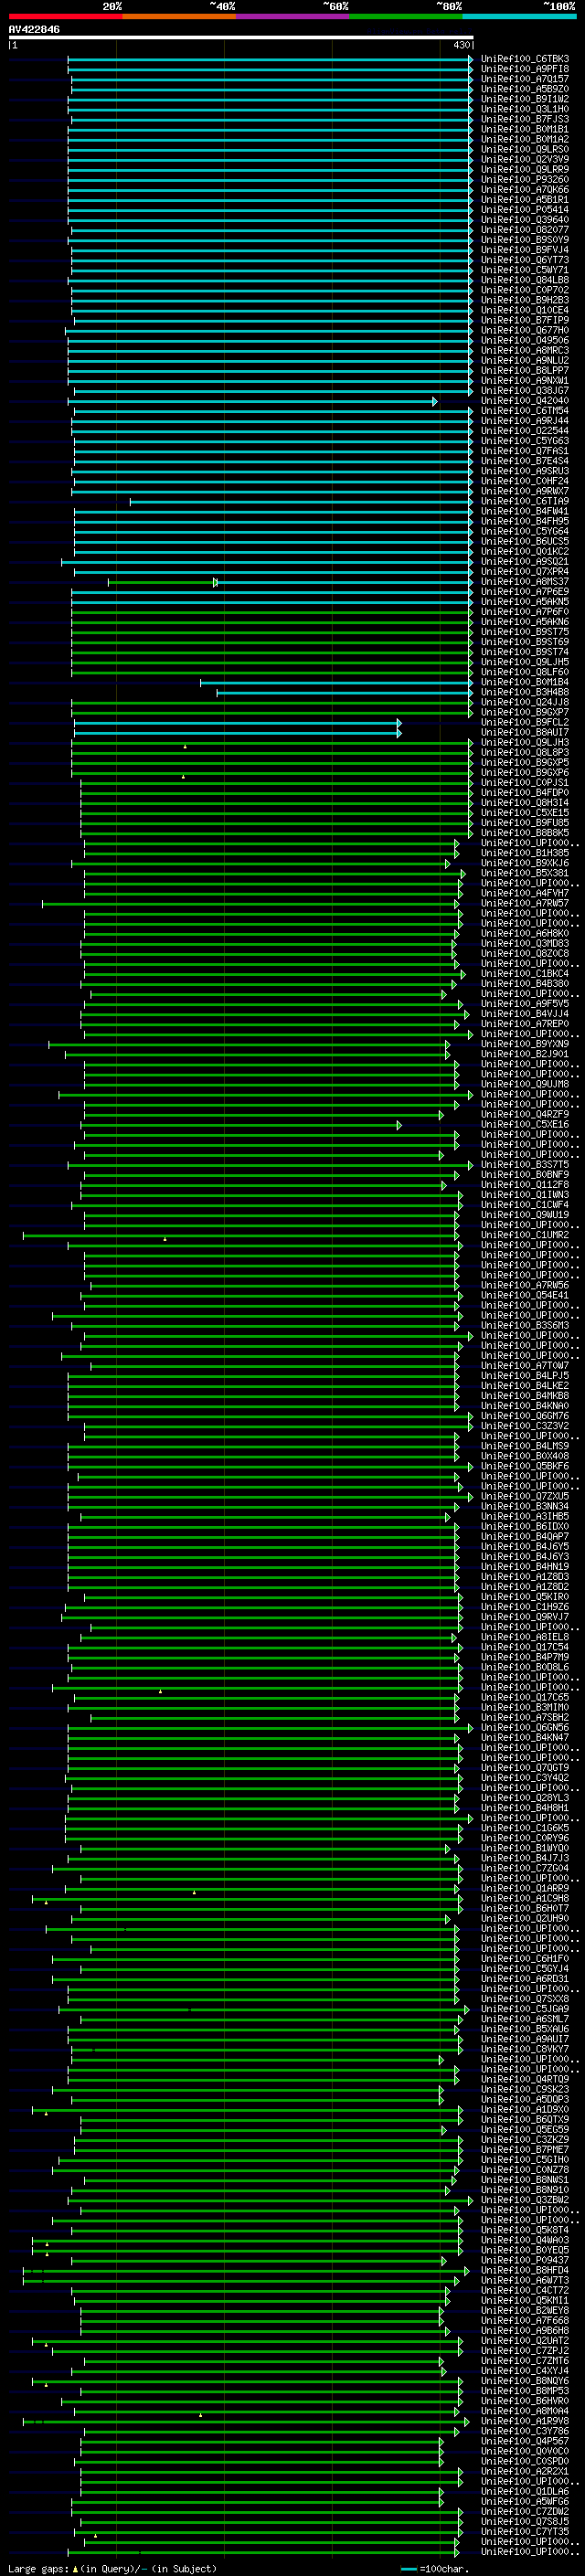Click UniRef100_B6UCS5 label
Image resolution: width=585 pixels, height=2576 pixels.
click(x=525, y=542)
